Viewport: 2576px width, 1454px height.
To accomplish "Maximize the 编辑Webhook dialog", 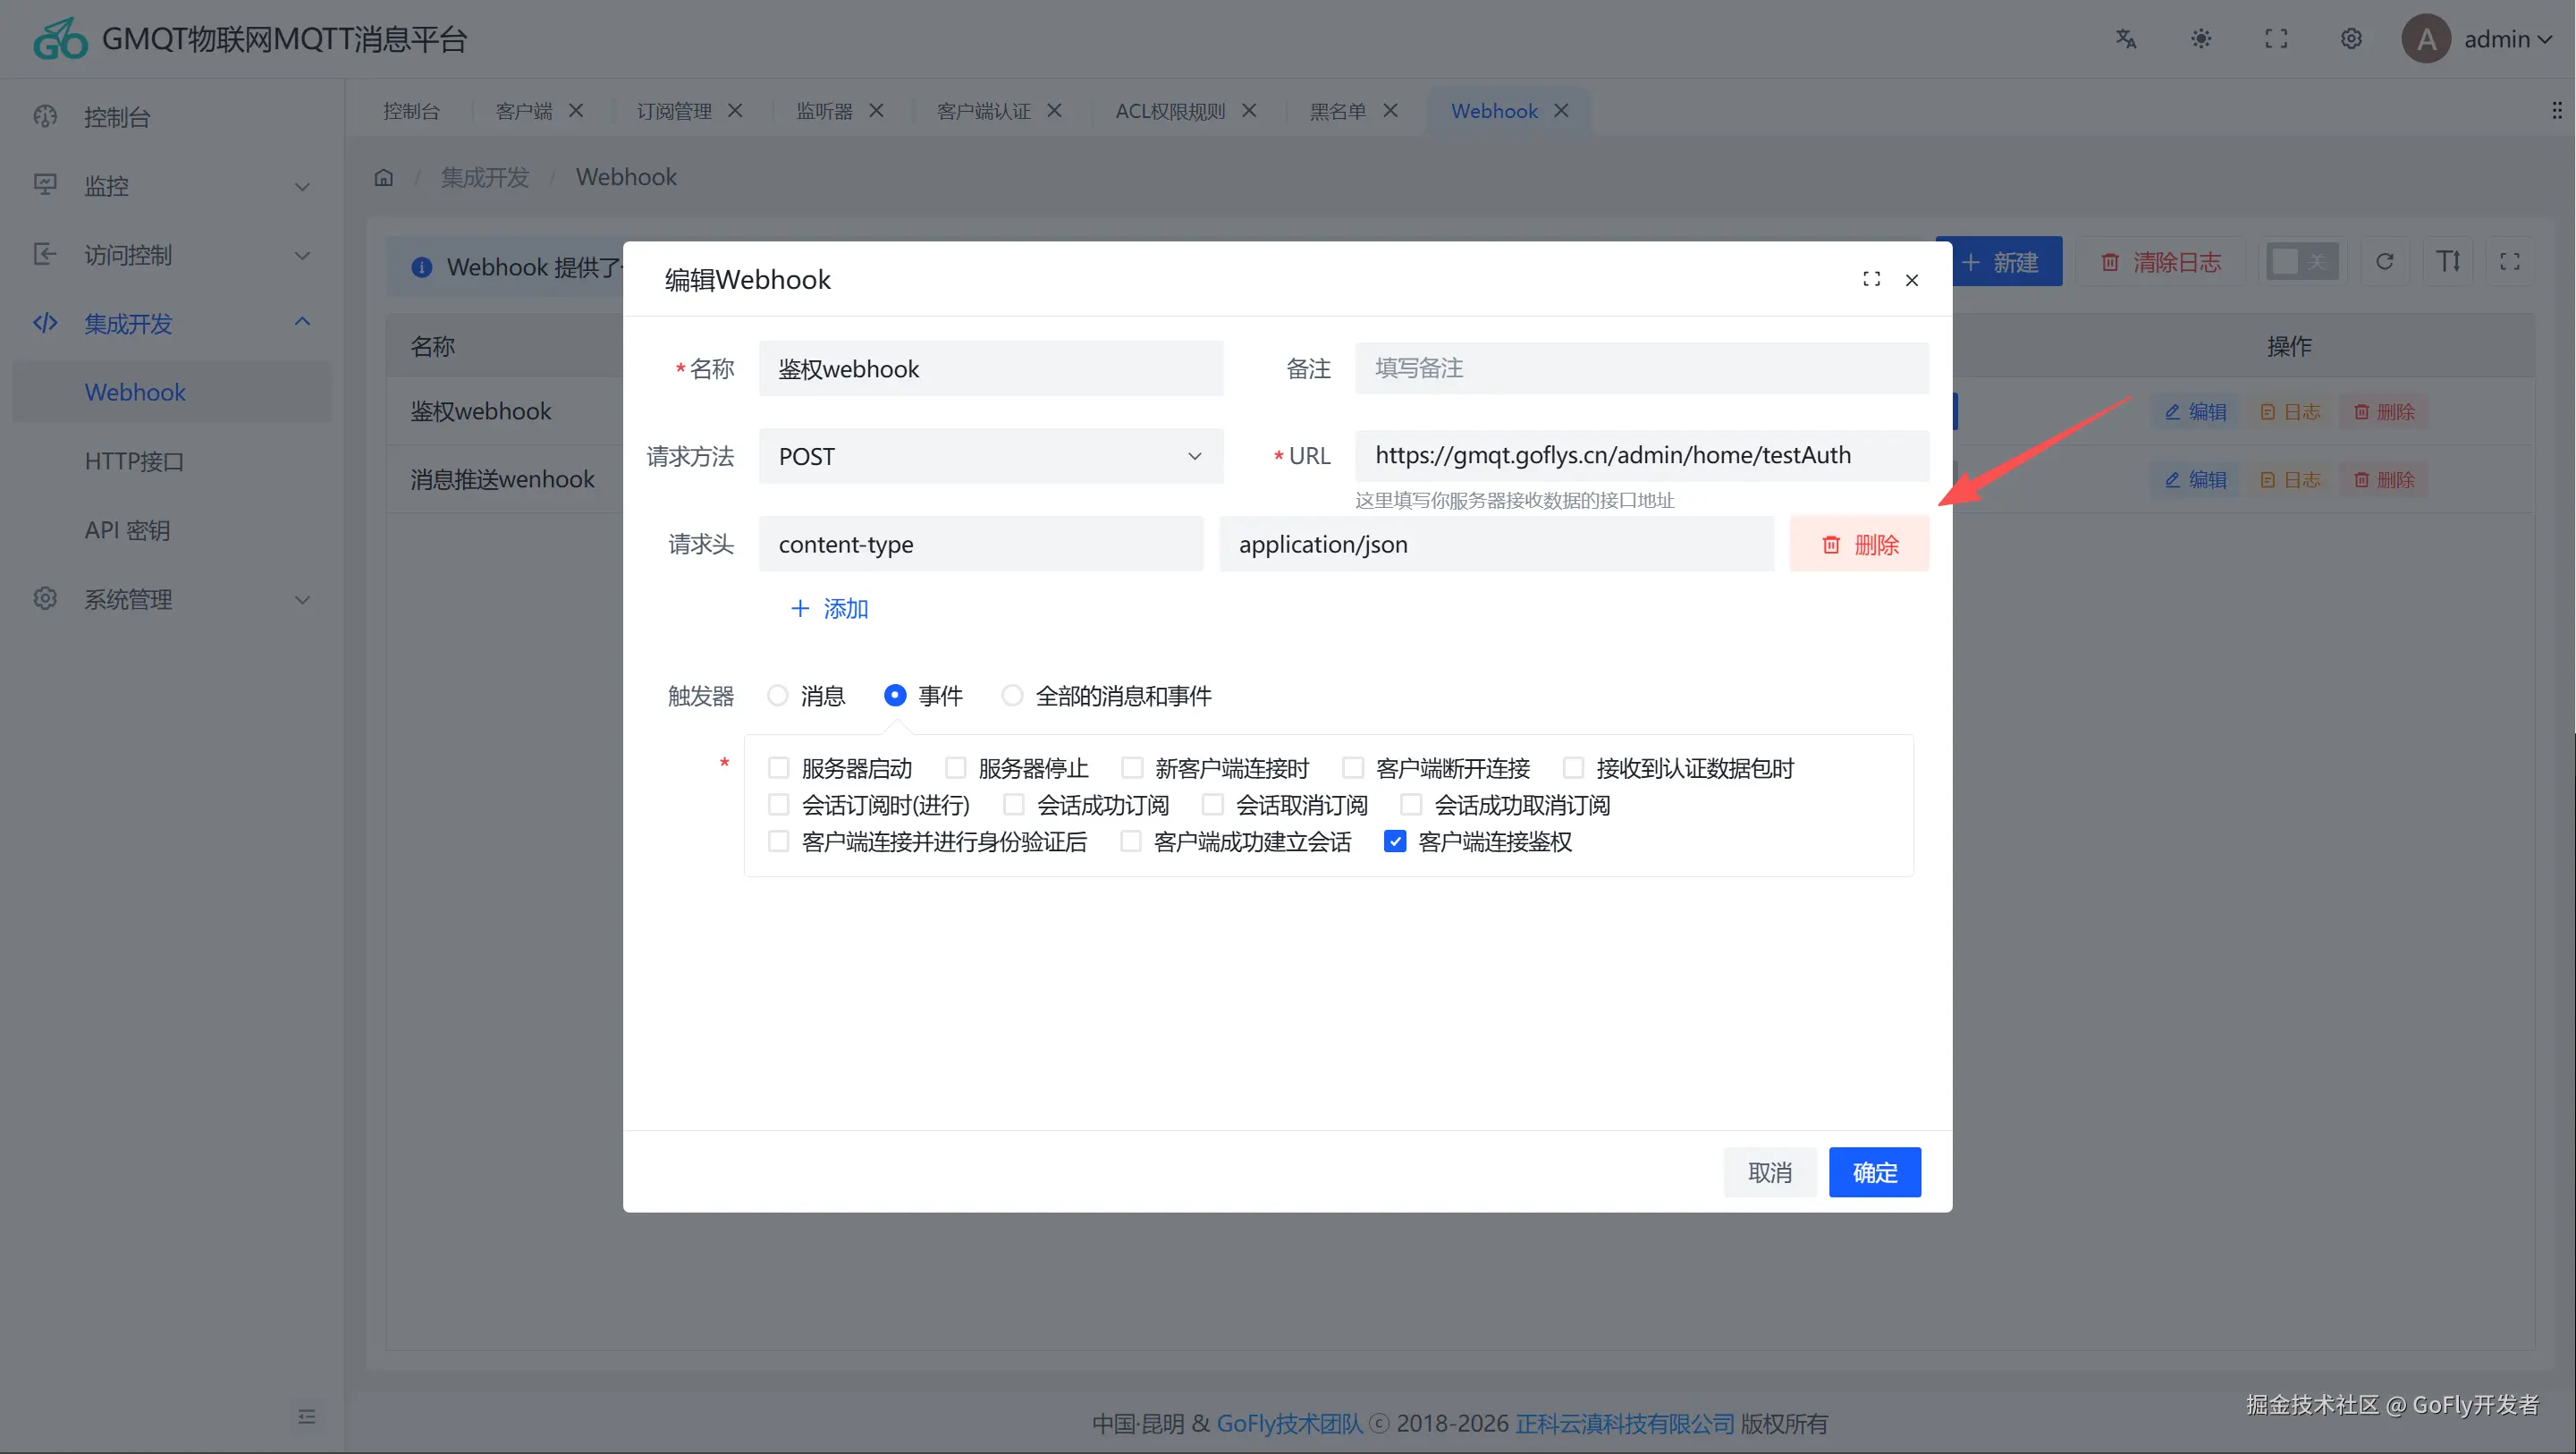I will click(x=1871, y=280).
